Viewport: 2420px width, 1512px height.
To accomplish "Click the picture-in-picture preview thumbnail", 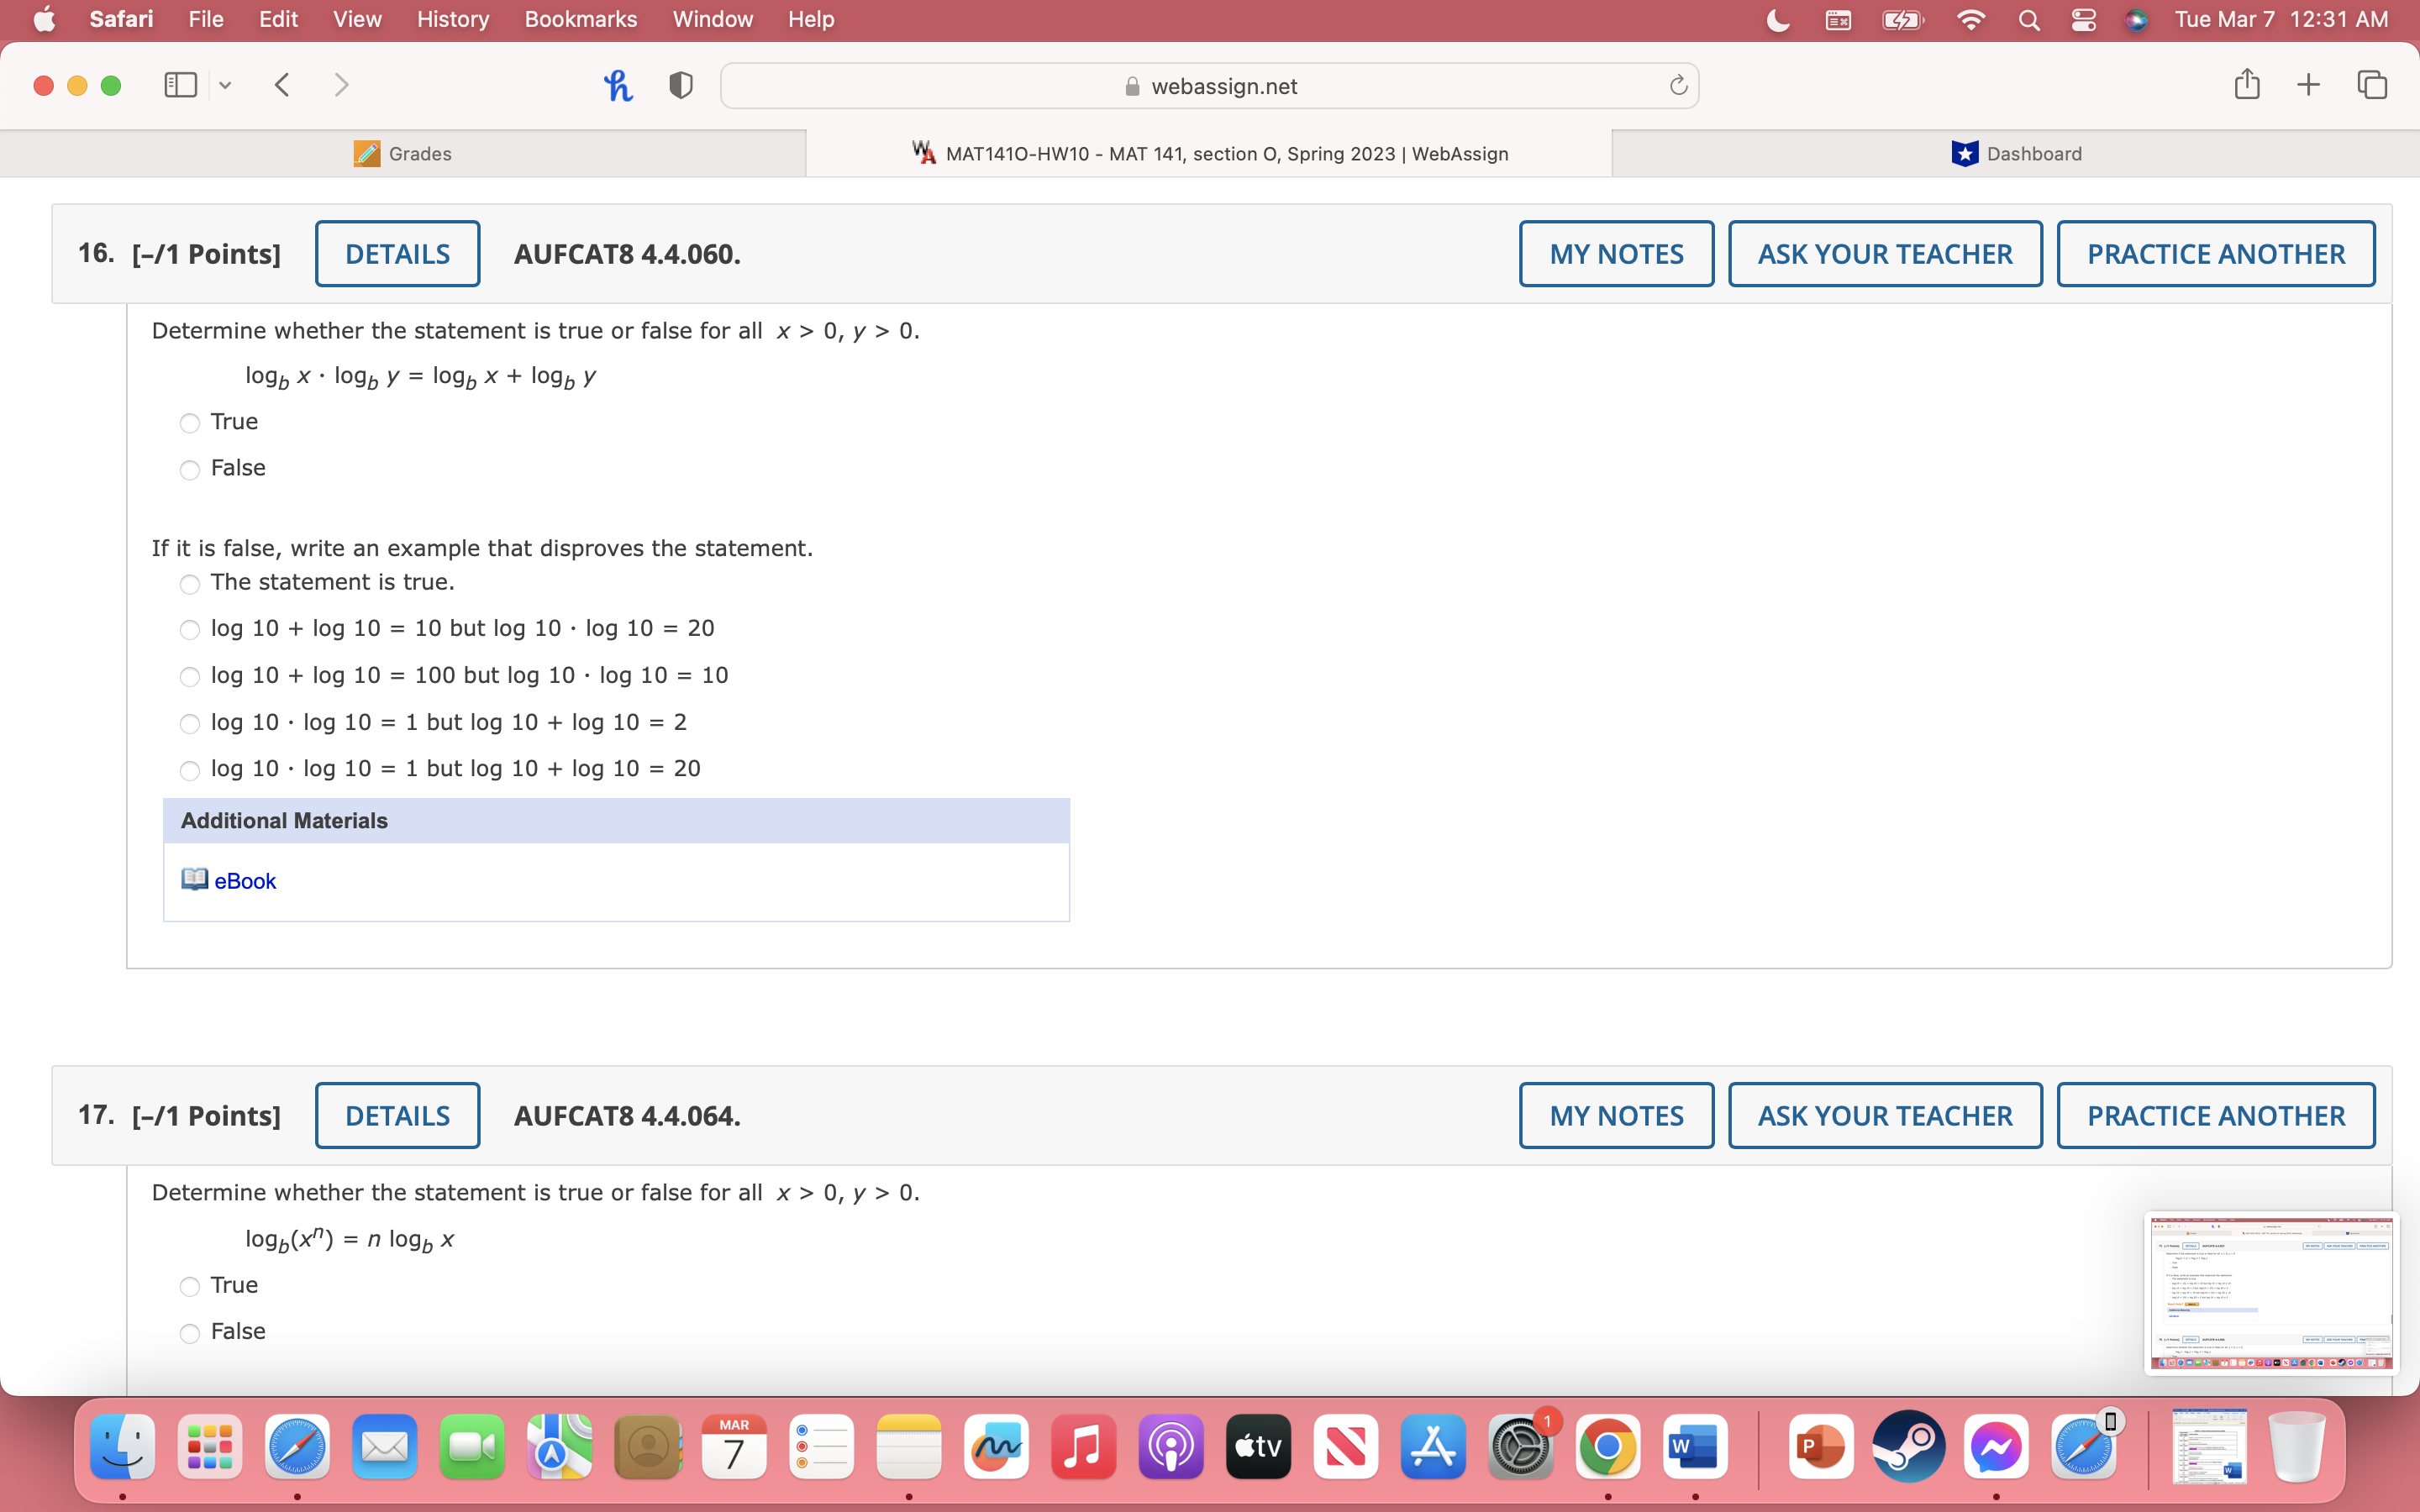I will [2271, 1293].
